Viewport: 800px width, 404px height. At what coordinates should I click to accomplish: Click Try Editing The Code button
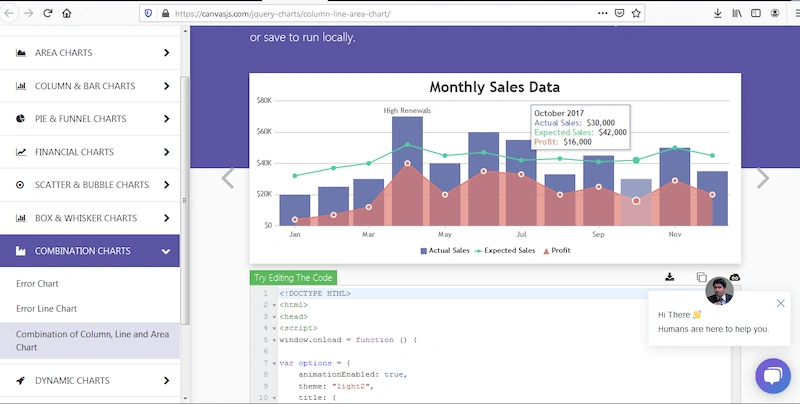(x=293, y=278)
